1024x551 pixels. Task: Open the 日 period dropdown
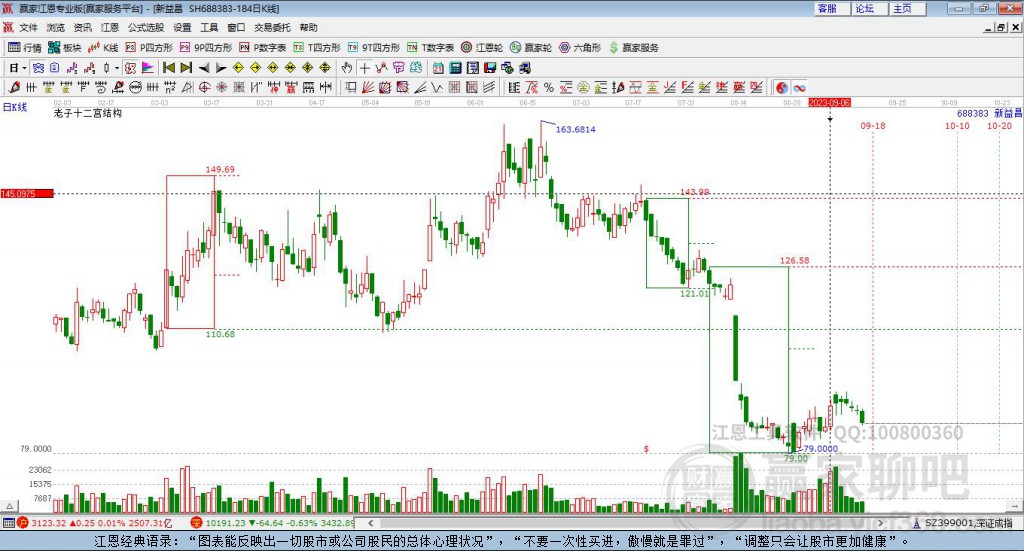(18, 68)
